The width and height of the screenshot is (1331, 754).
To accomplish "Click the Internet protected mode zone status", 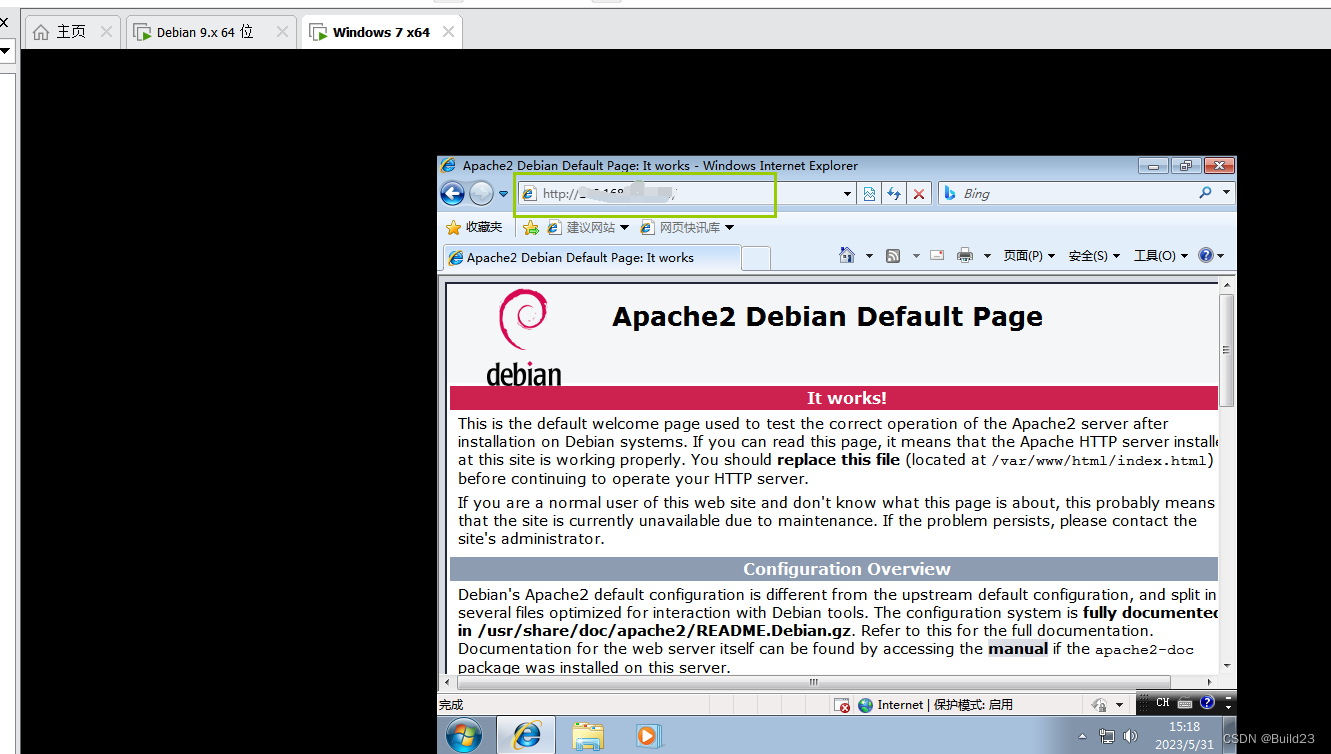I will [x=935, y=705].
